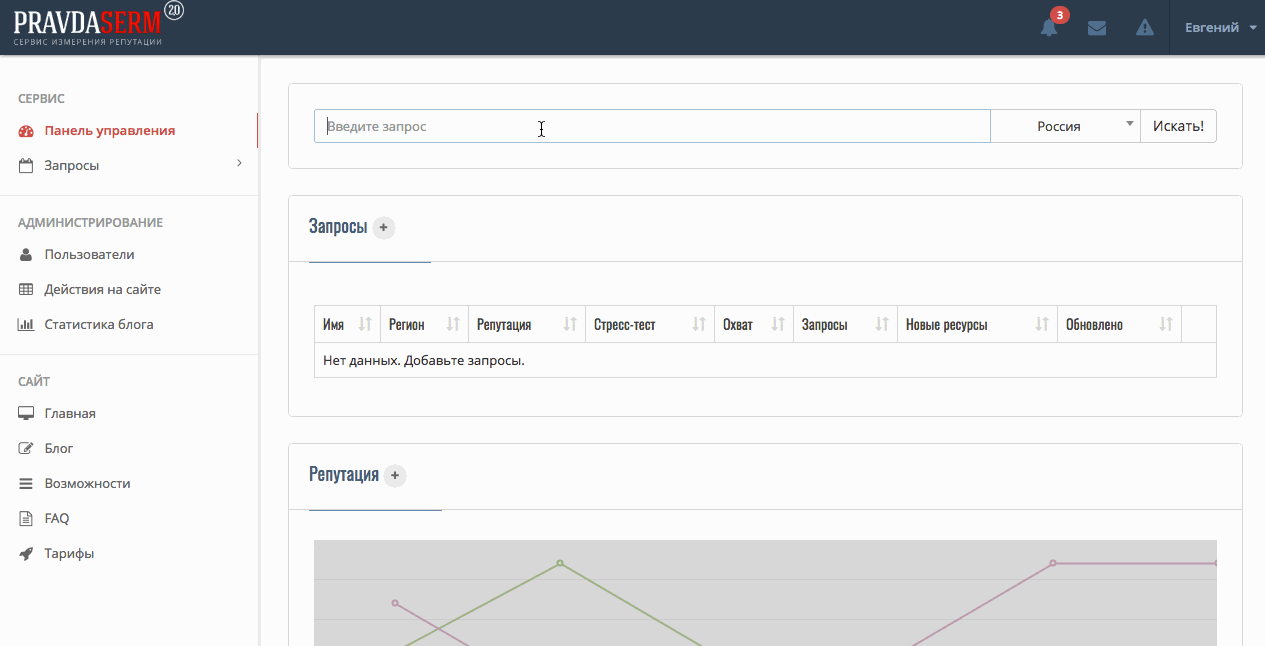
Task: Add a query with Запросы plus icon
Action: click(x=384, y=228)
